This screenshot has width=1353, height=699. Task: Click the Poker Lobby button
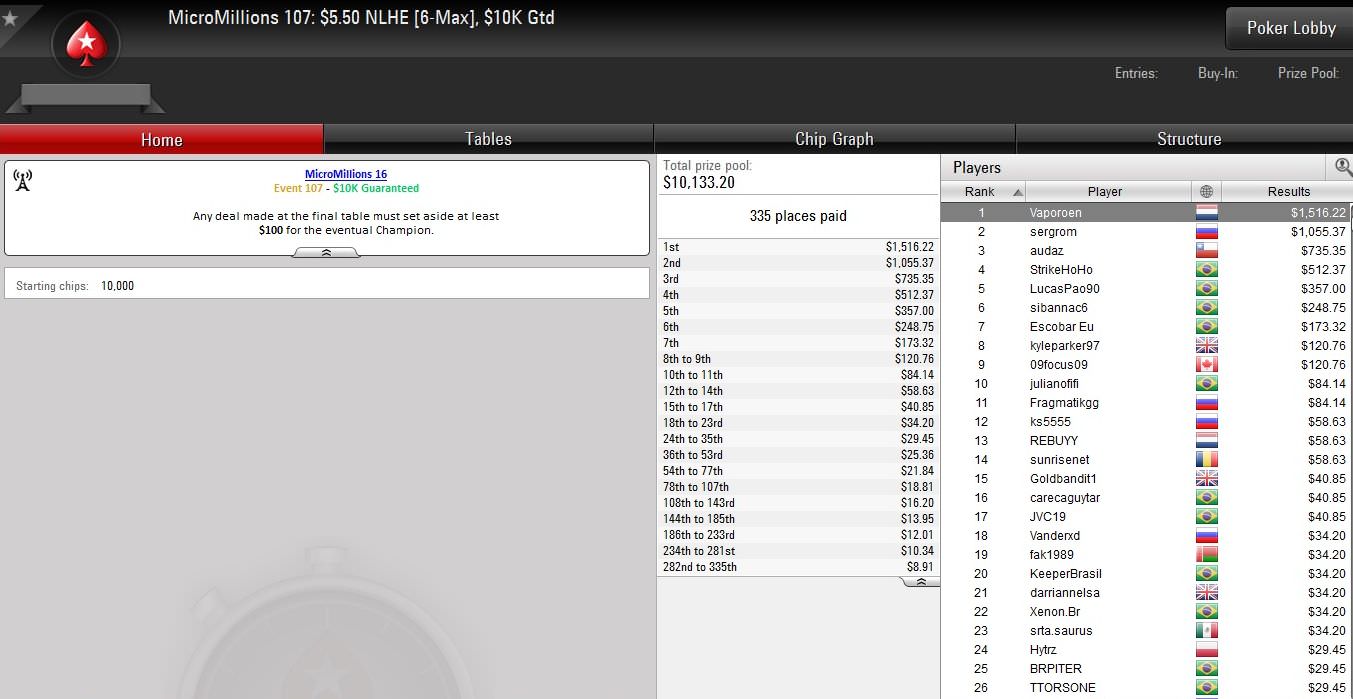(1291, 28)
